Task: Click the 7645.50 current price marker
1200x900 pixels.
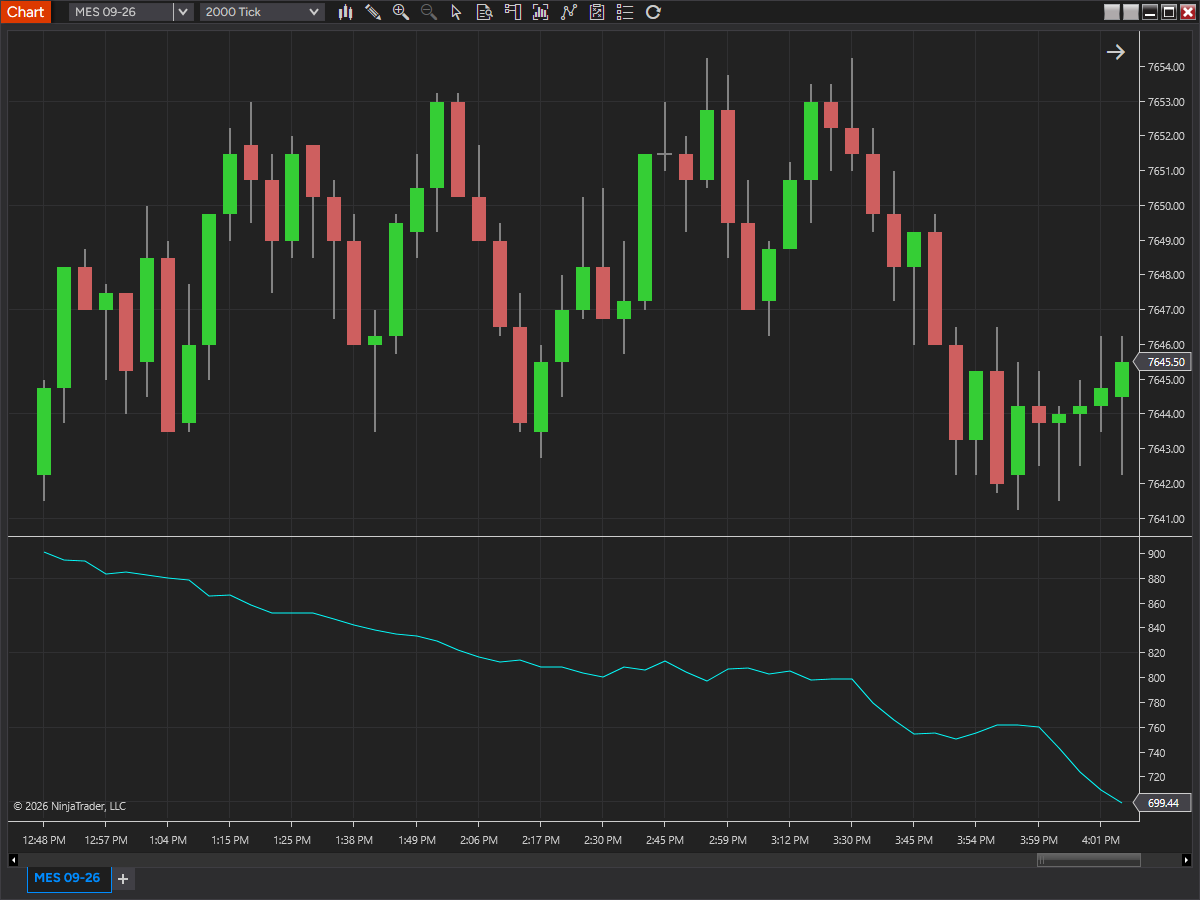Action: click(1162, 362)
